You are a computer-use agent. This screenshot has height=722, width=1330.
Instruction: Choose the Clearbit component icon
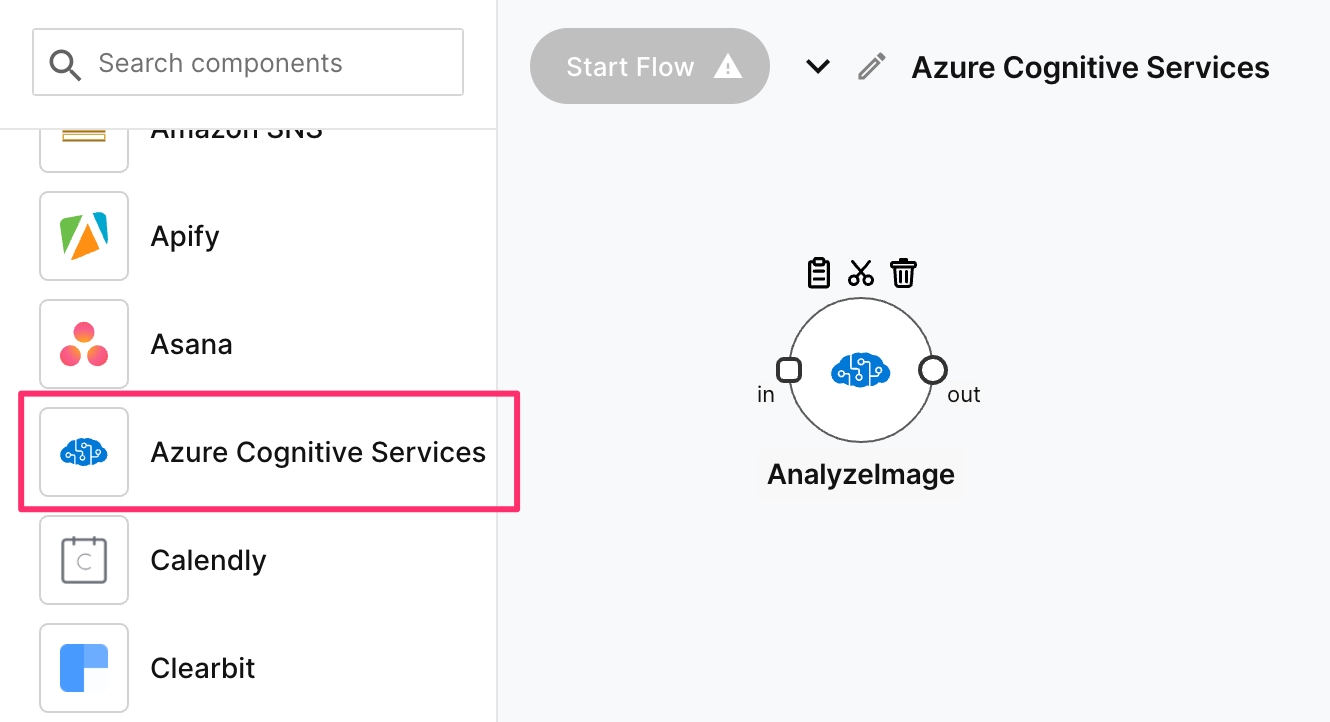point(84,668)
